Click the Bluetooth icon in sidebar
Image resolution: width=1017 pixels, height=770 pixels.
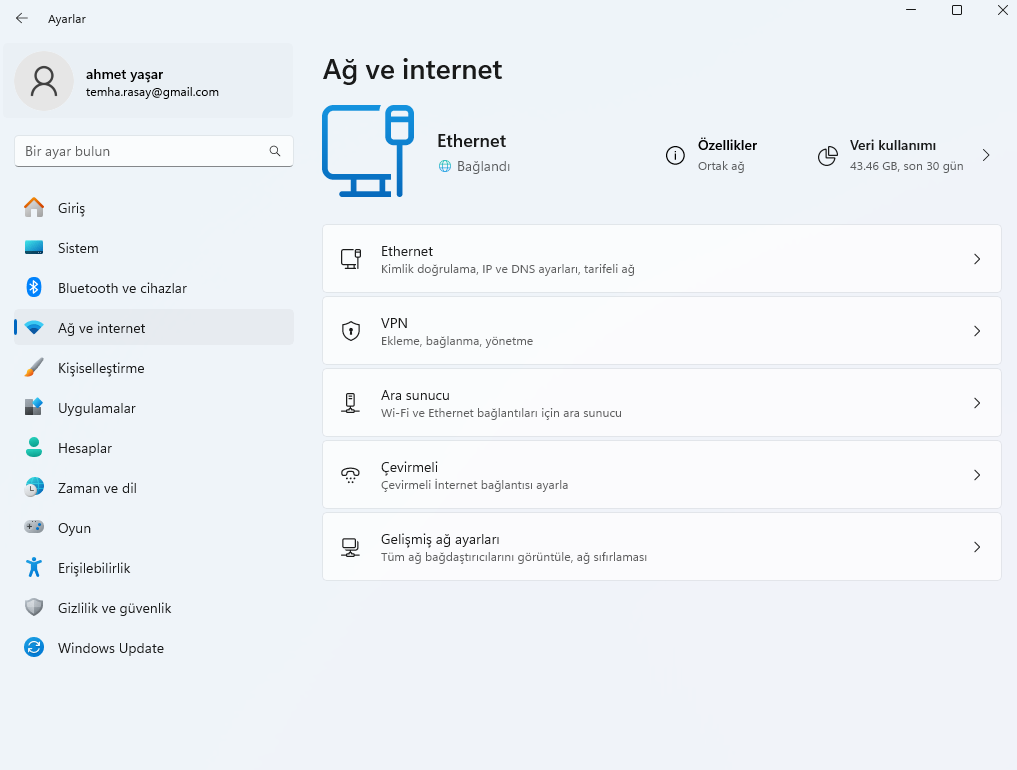click(34, 288)
